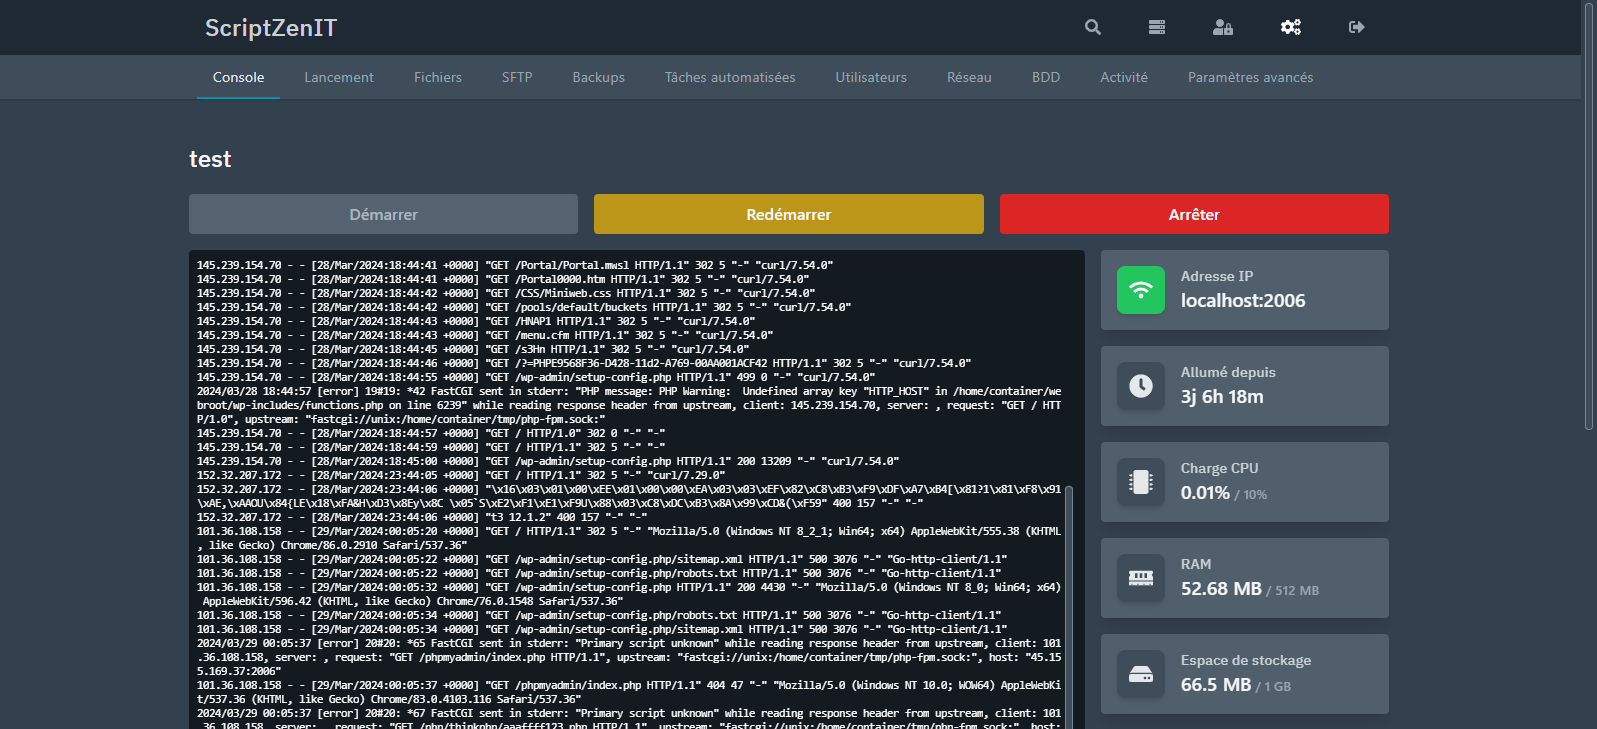
Task: Click the uptime value 3j 6h 18m
Action: pyautogui.click(x=1222, y=397)
